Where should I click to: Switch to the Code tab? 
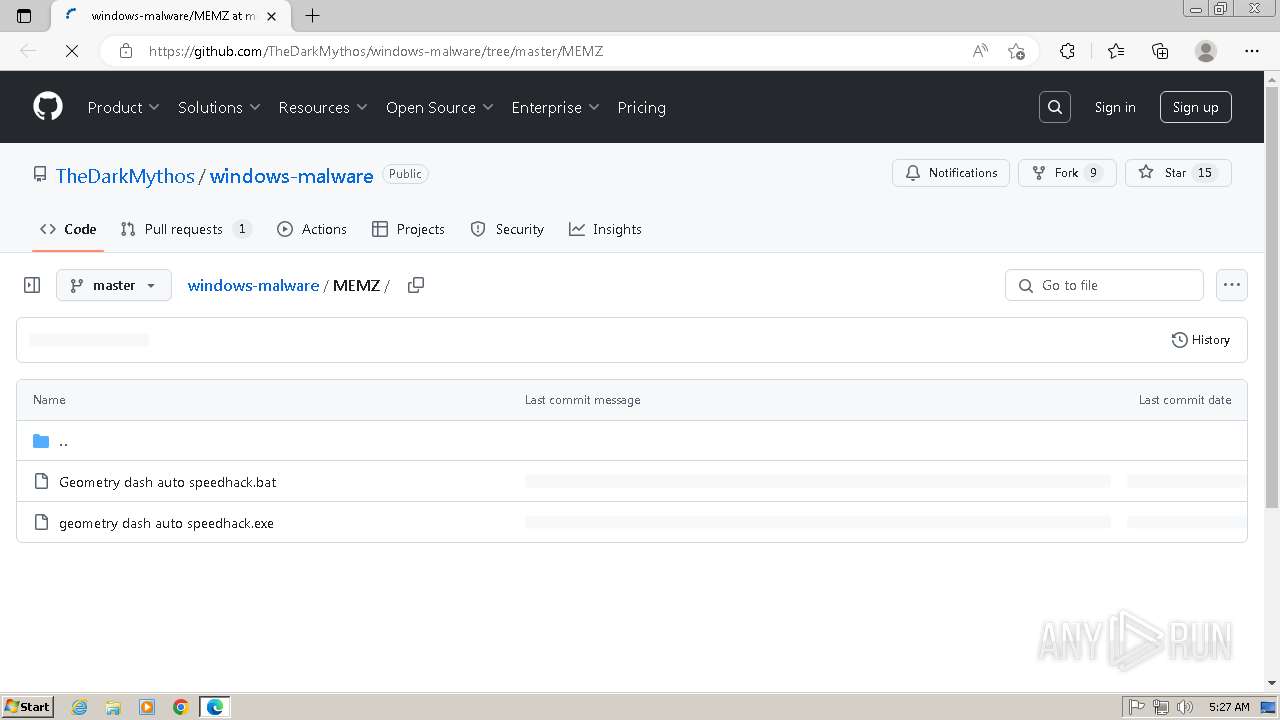pyautogui.click(x=68, y=229)
